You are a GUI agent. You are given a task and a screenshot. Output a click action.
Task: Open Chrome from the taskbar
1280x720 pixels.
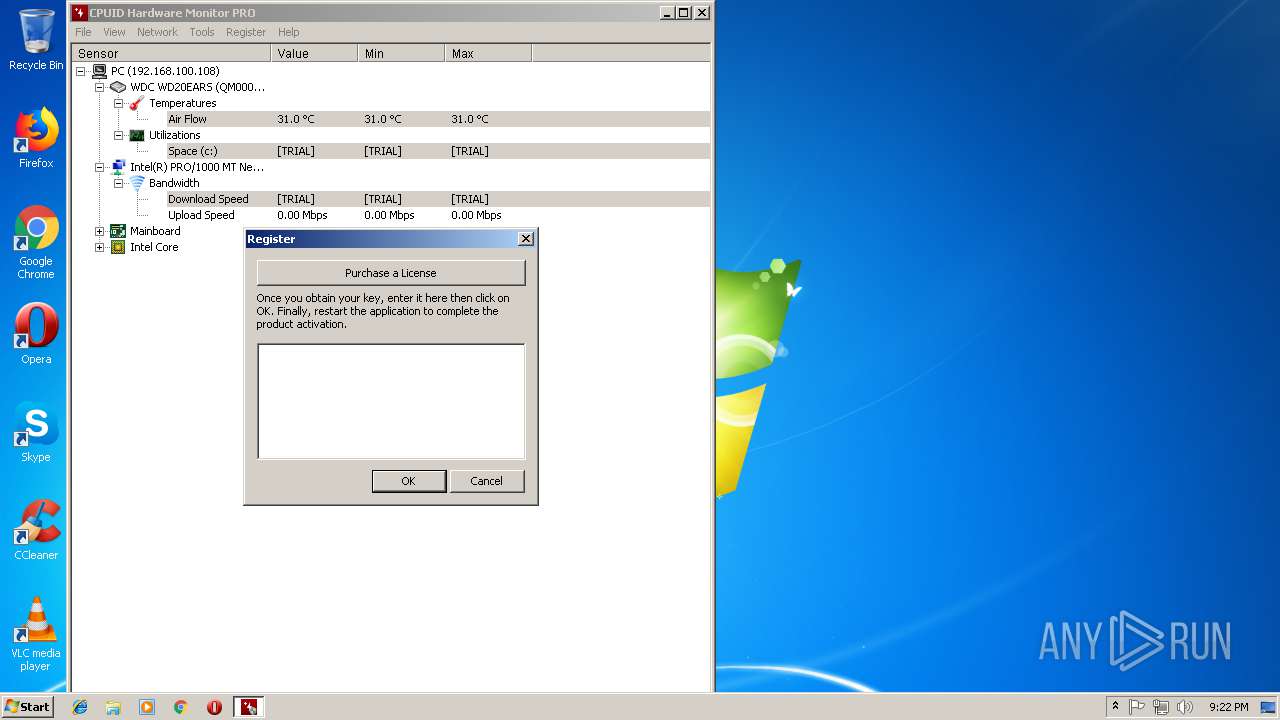[x=180, y=707]
